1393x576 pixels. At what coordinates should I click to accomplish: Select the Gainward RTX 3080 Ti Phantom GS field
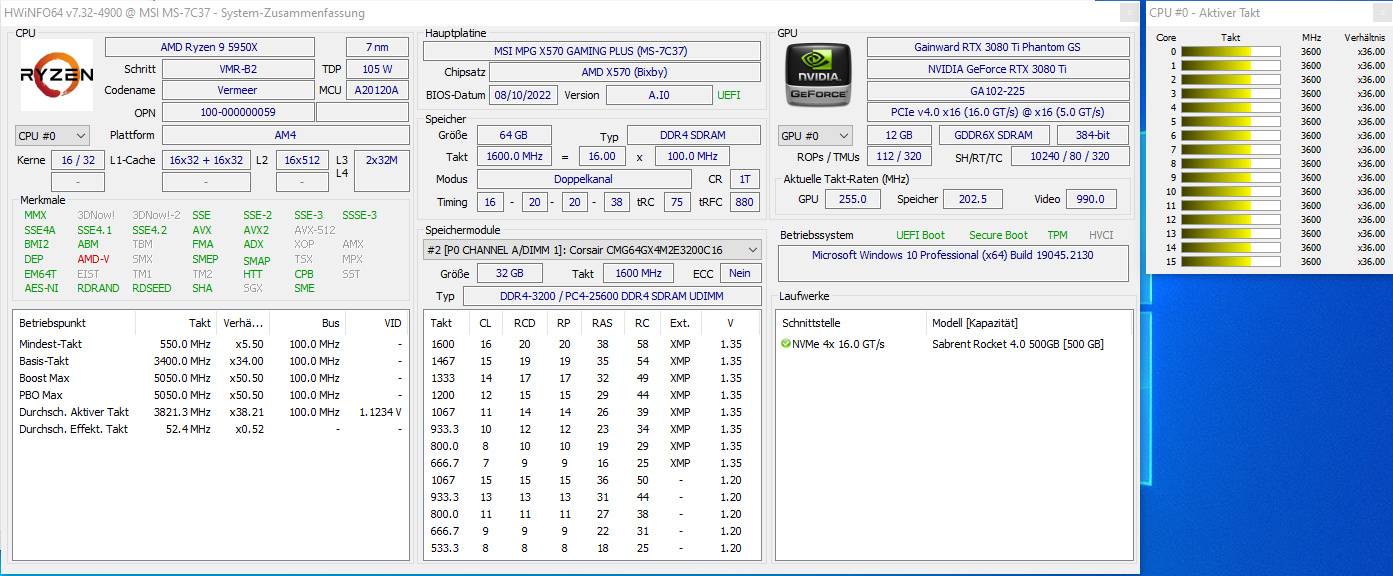point(997,47)
